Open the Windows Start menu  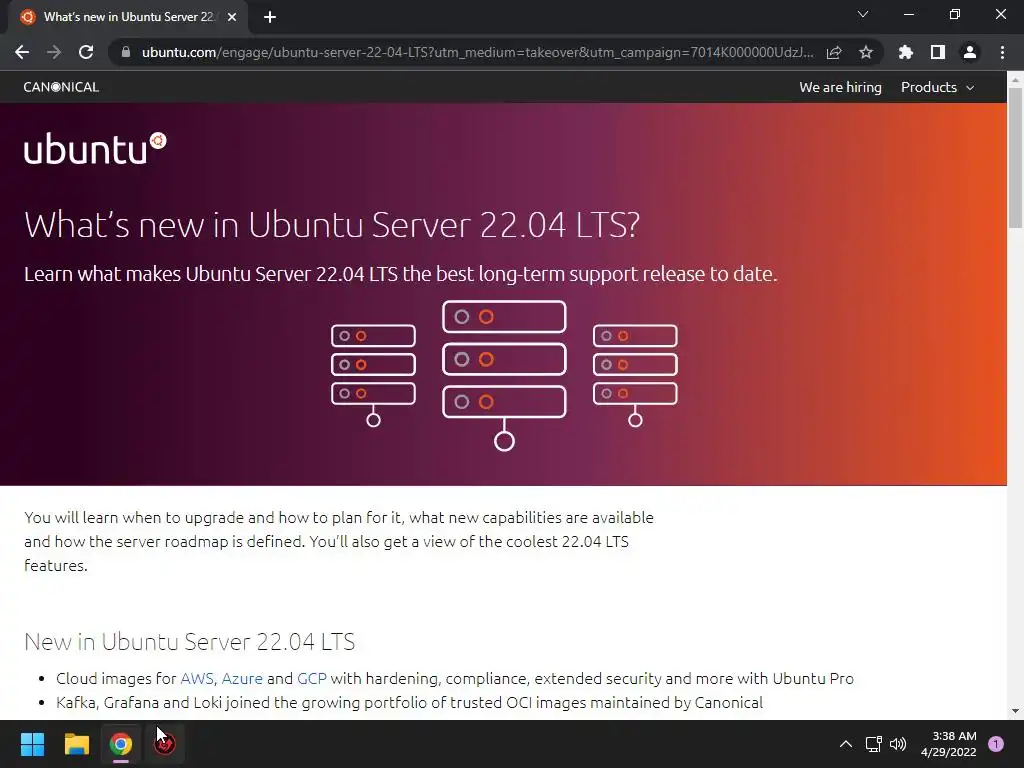click(x=32, y=744)
